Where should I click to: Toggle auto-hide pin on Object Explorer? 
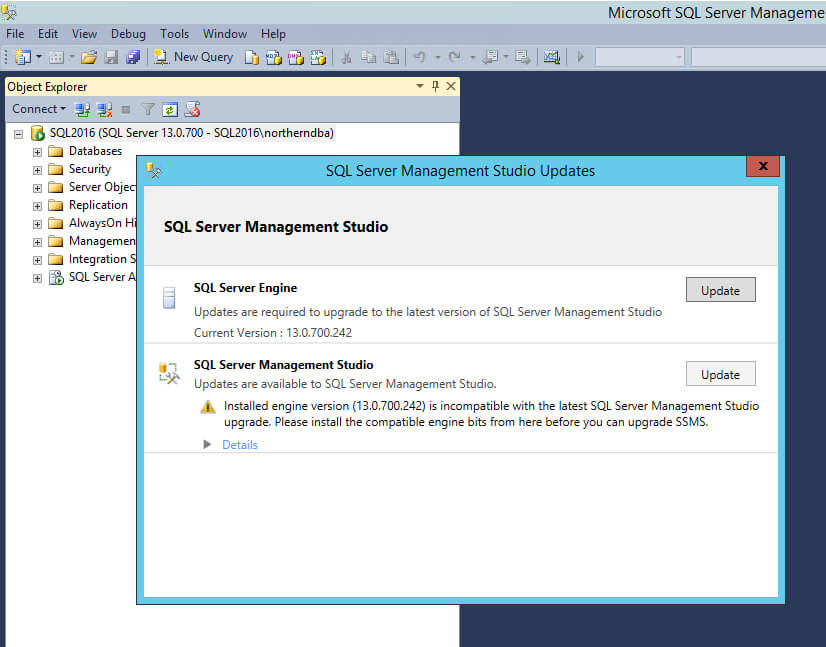pos(435,86)
